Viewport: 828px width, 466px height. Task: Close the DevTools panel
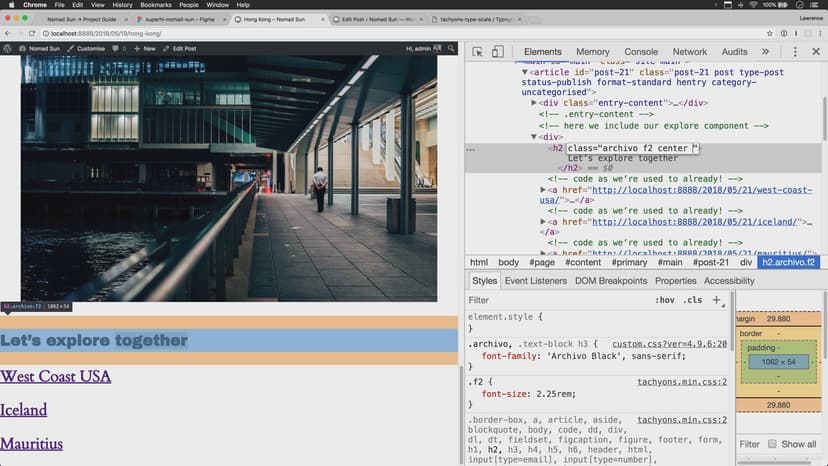(815, 52)
